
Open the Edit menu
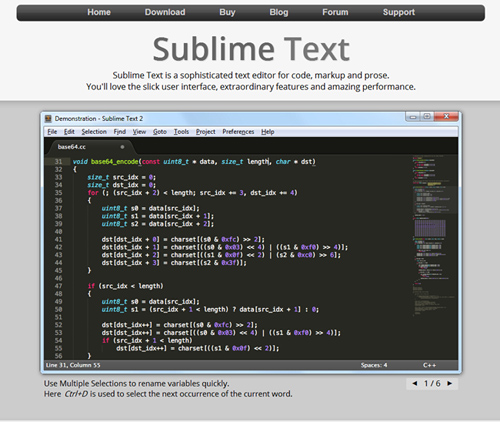point(69,132)
